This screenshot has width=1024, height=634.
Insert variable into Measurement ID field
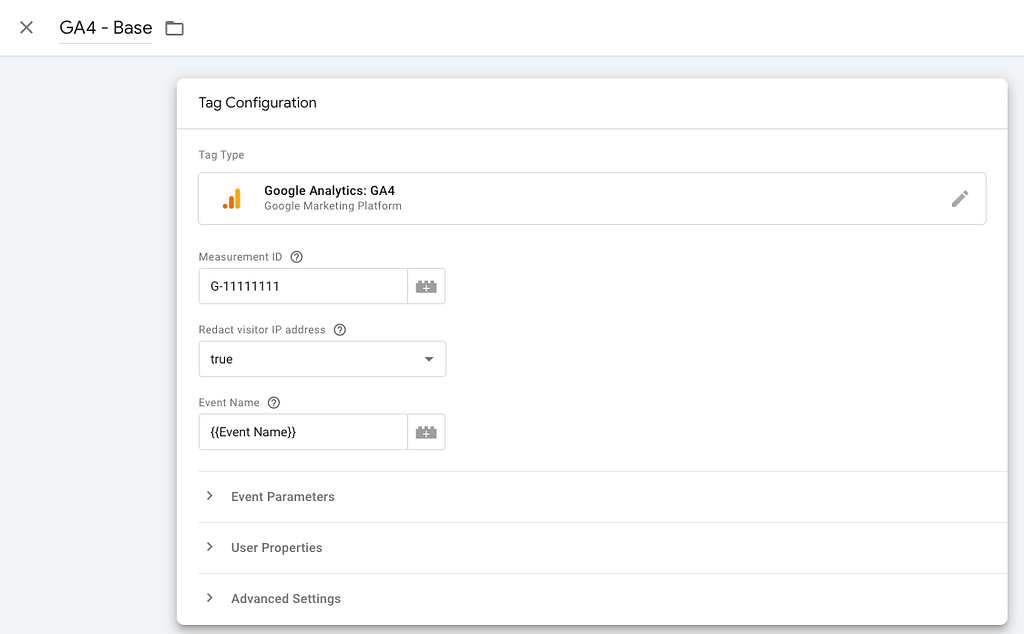pyautogui.click(x=426, y=286)
